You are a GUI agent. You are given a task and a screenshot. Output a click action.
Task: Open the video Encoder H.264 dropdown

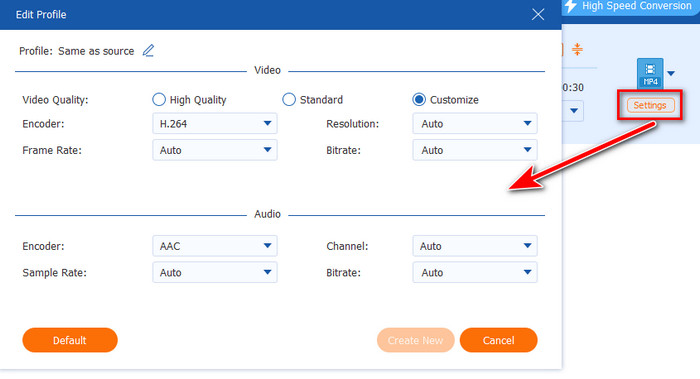pyautogui.click(x=215, y=124)
